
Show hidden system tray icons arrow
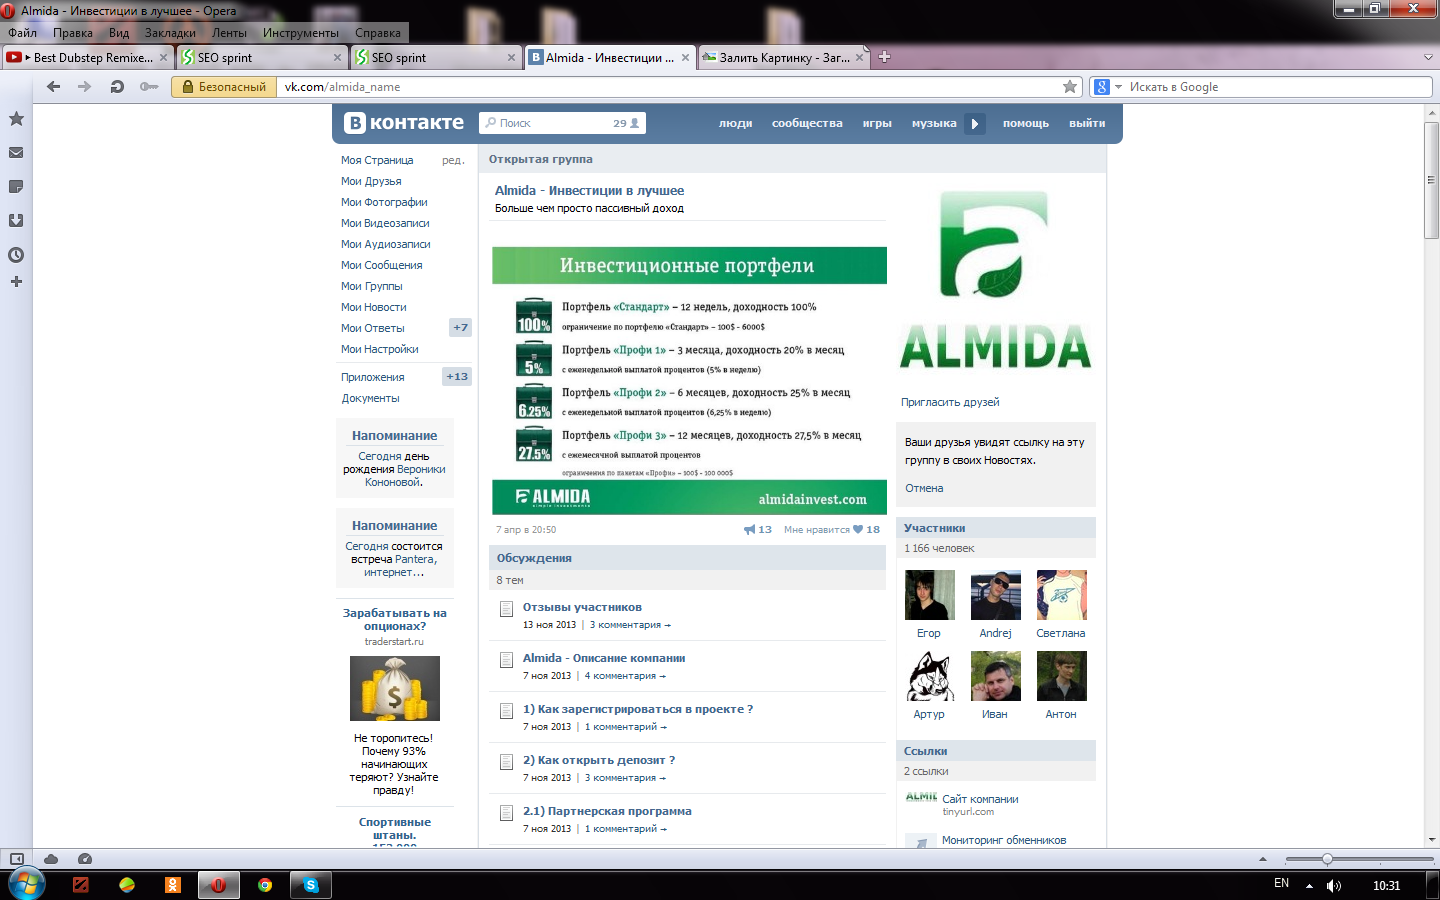[x=1309, y=886]
